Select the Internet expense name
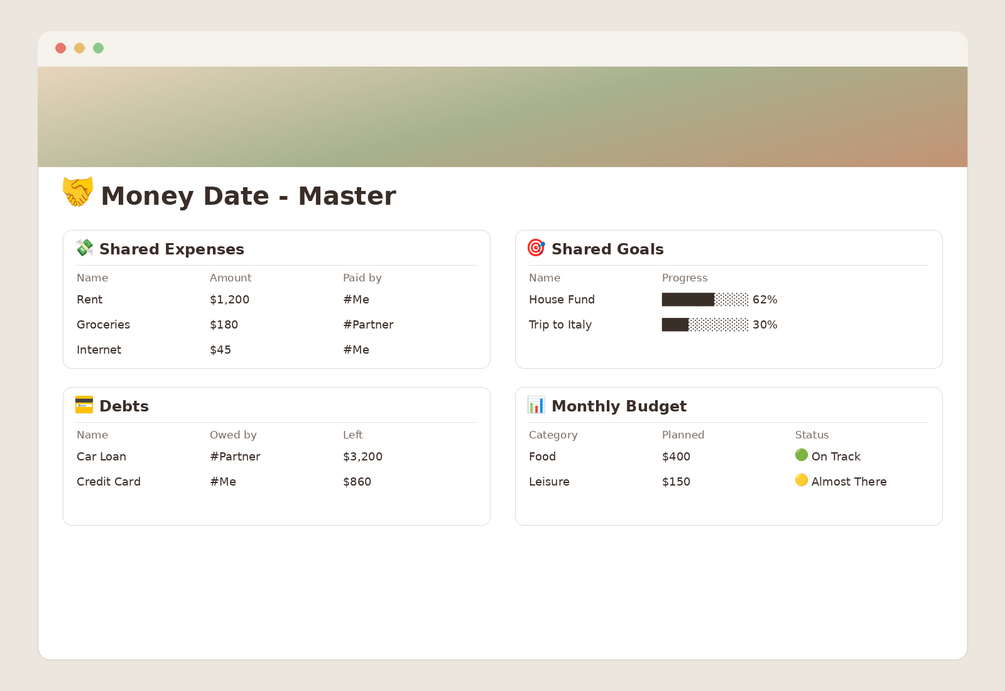Screen dimensions: 1005x691 (99, 349)
